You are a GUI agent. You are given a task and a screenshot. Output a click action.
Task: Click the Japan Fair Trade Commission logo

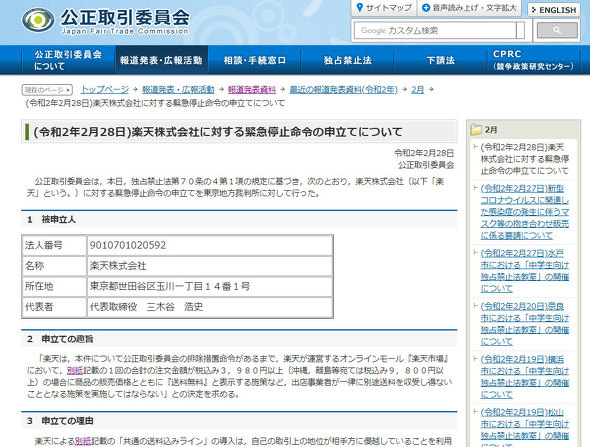pyautogui.click(x=106, y=21)
